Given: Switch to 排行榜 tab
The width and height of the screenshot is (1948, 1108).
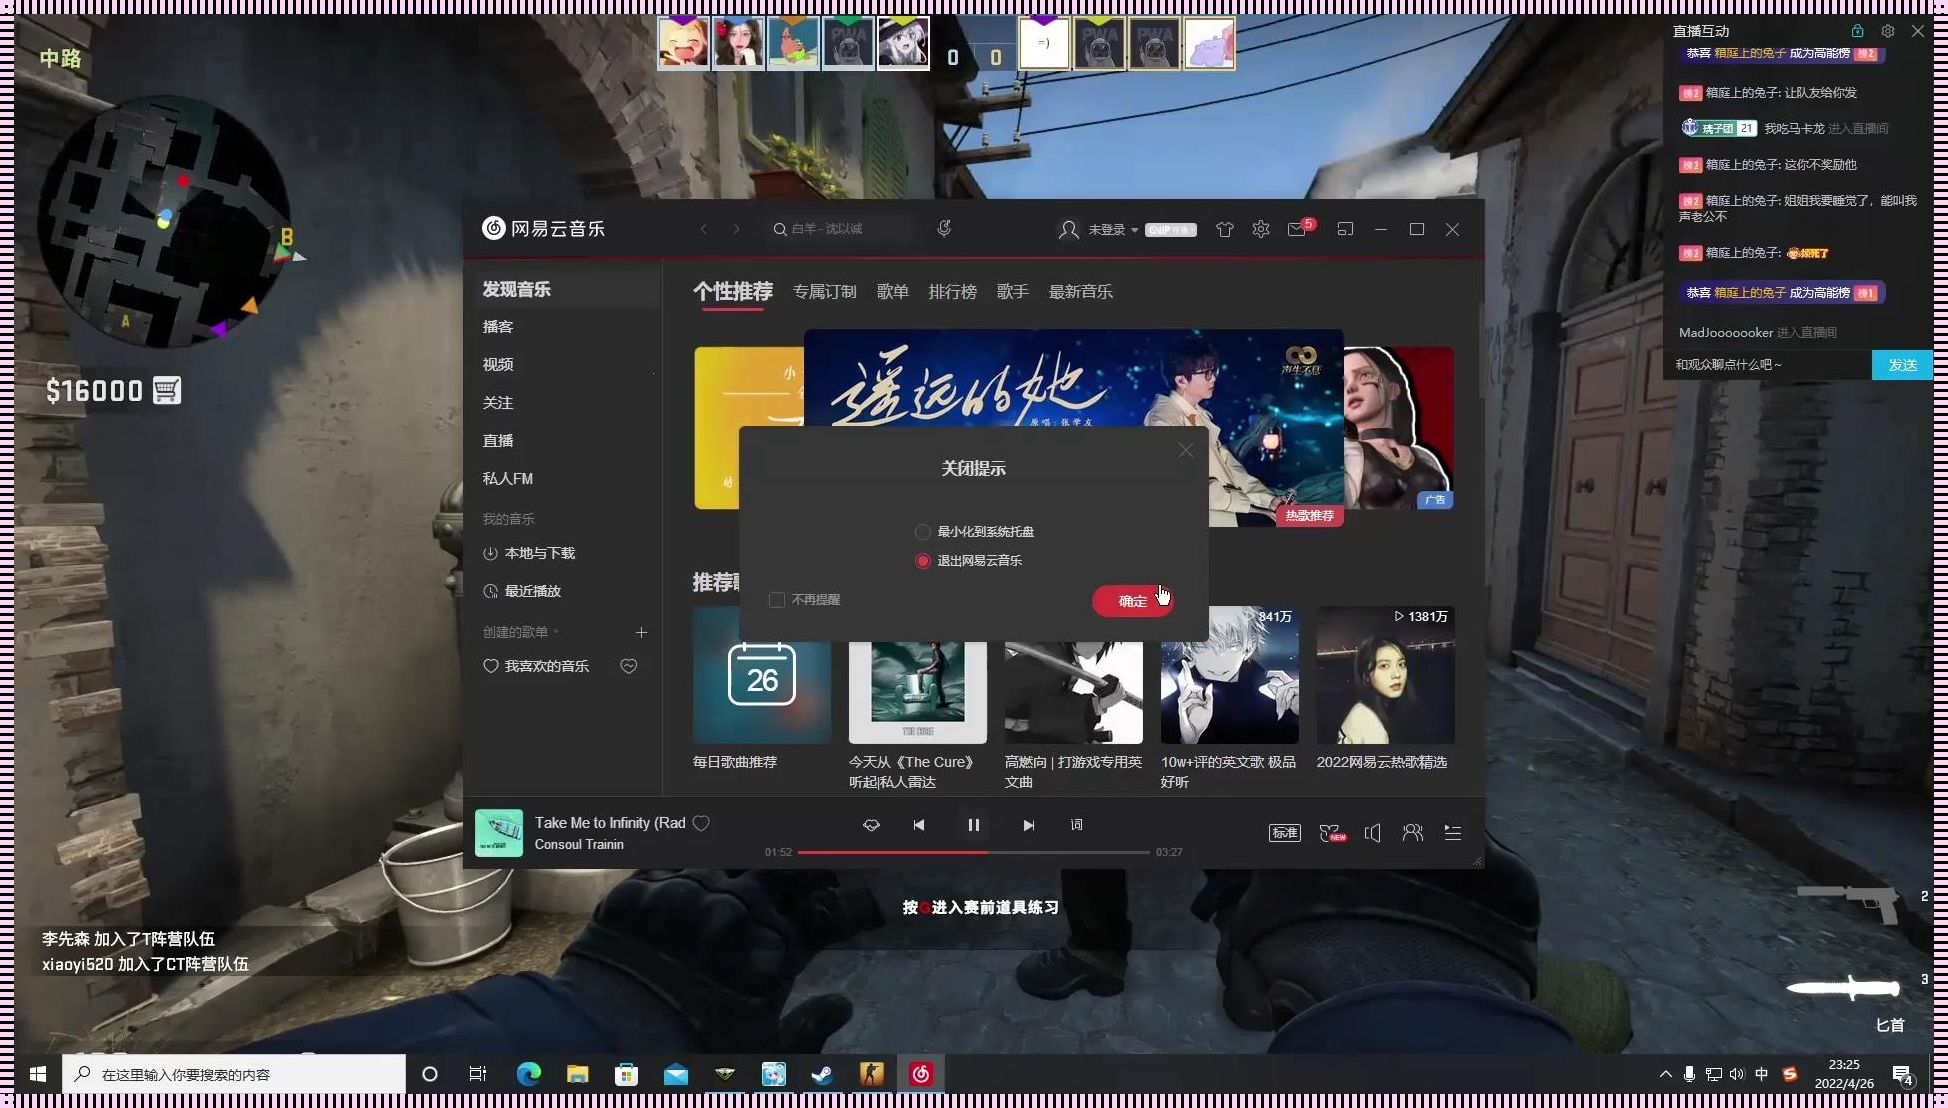Looking at the screenshot, I should tap(953, 291).
